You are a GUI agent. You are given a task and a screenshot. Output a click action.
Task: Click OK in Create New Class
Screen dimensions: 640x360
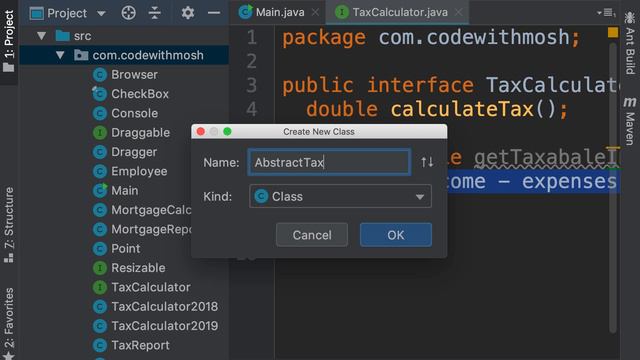[x=396, y=235]
